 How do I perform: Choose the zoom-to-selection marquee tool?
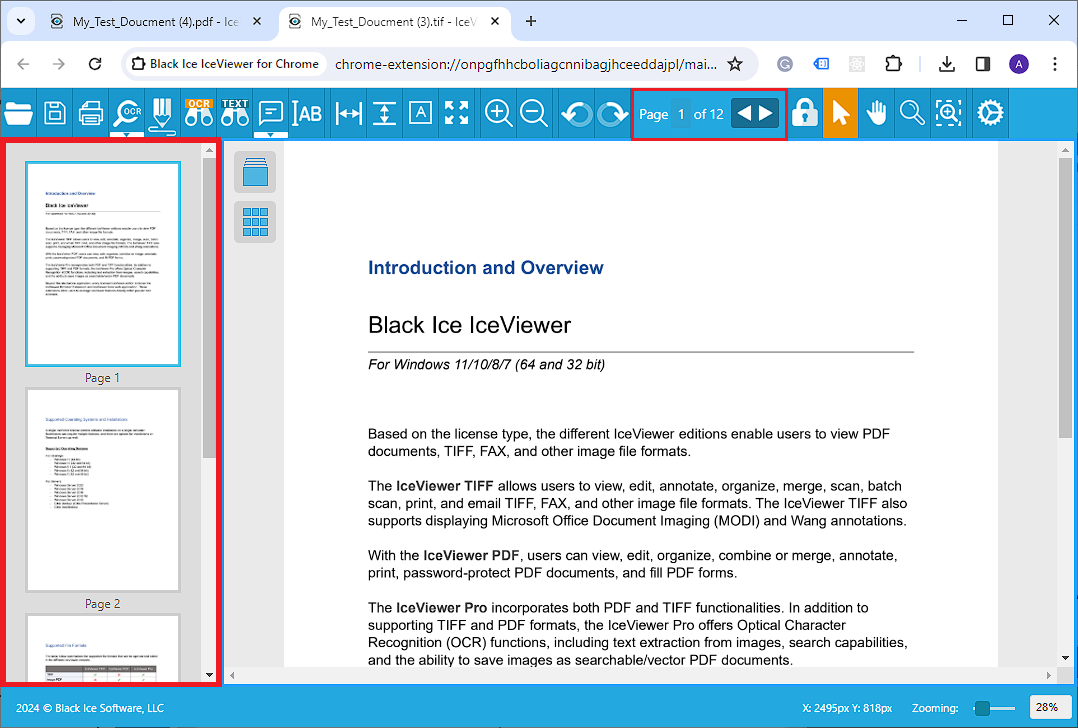[x=948, y=113]
